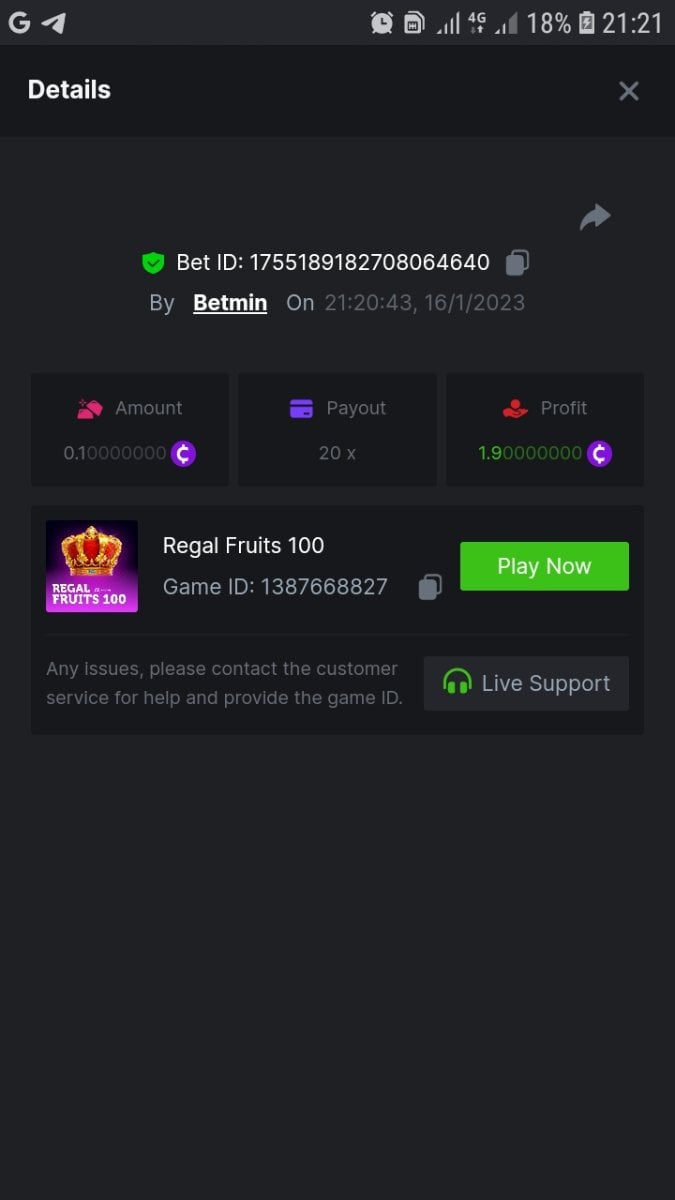This screenshot has width=675, height=1200.
Task: Click the Bet ID text
Action: [x=333, y=262]
